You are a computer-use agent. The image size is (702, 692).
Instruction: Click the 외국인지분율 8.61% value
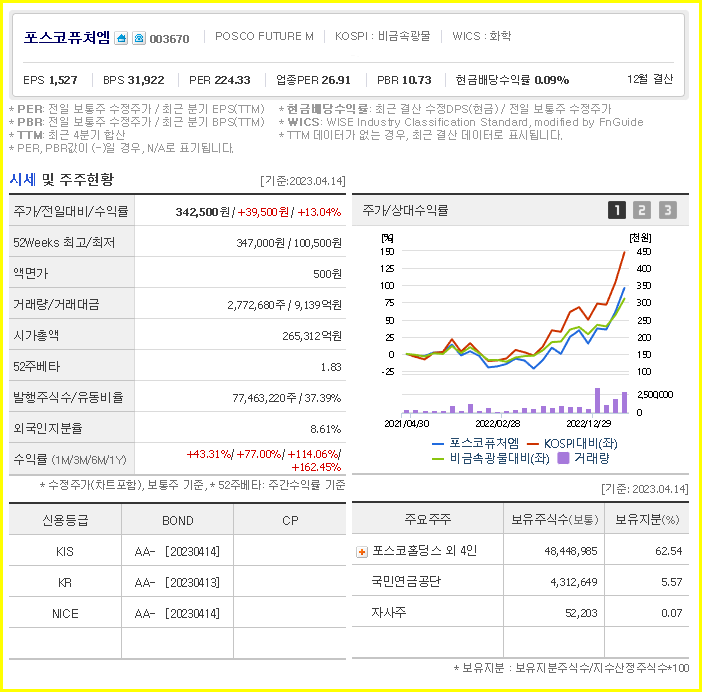325,429
